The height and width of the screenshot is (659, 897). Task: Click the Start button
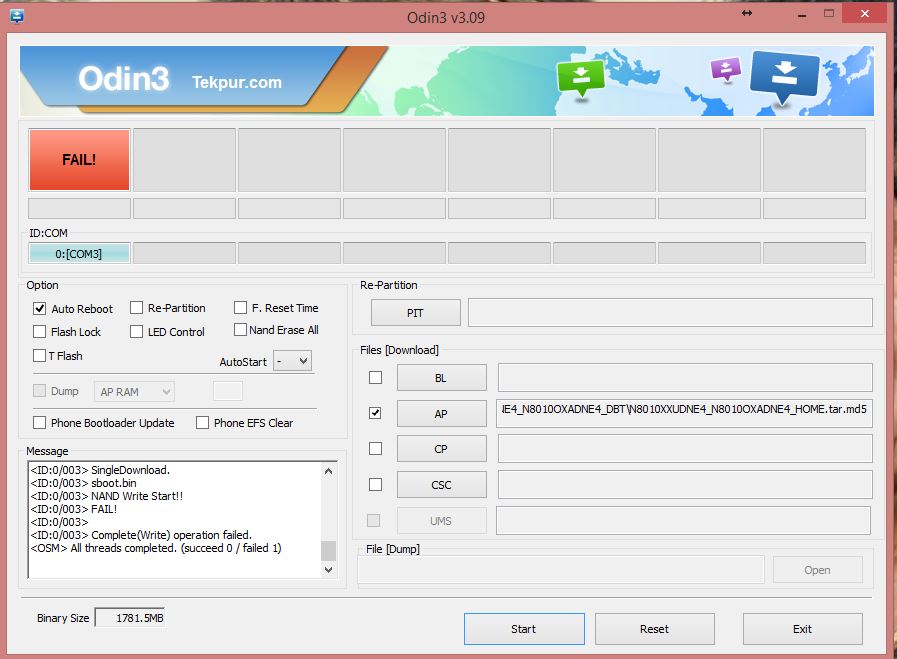point(524,629)
